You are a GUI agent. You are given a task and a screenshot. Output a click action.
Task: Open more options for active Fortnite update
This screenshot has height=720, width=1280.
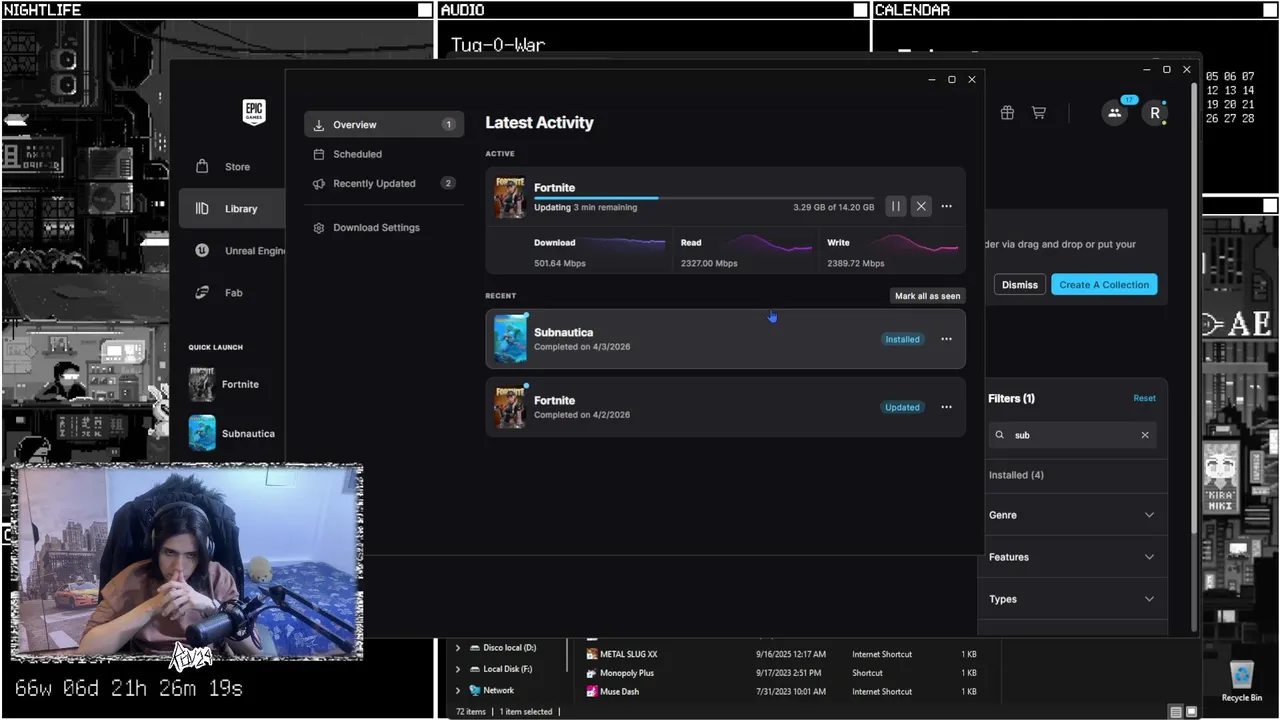[x=946, y=206]
